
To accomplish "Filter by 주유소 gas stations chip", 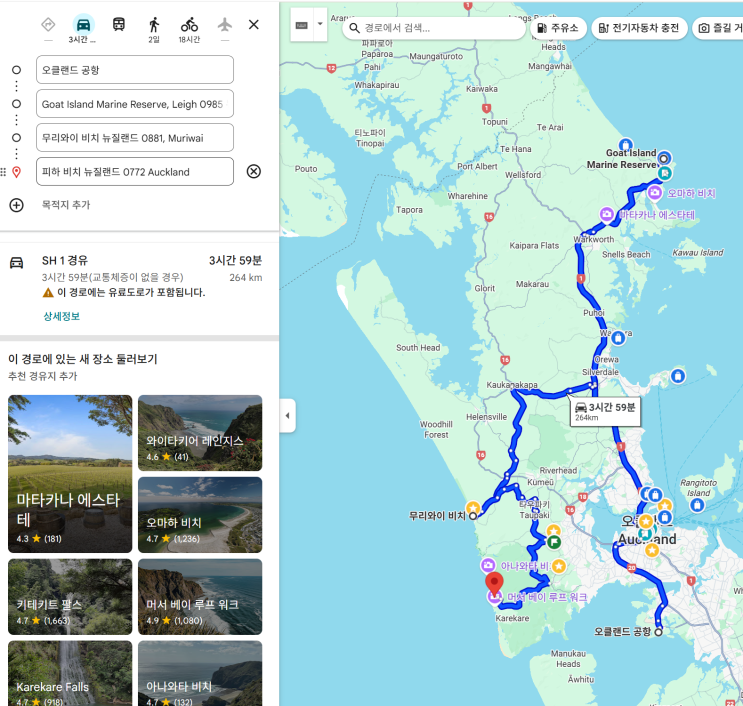I will pyautogui.click(x=558, y=28).
